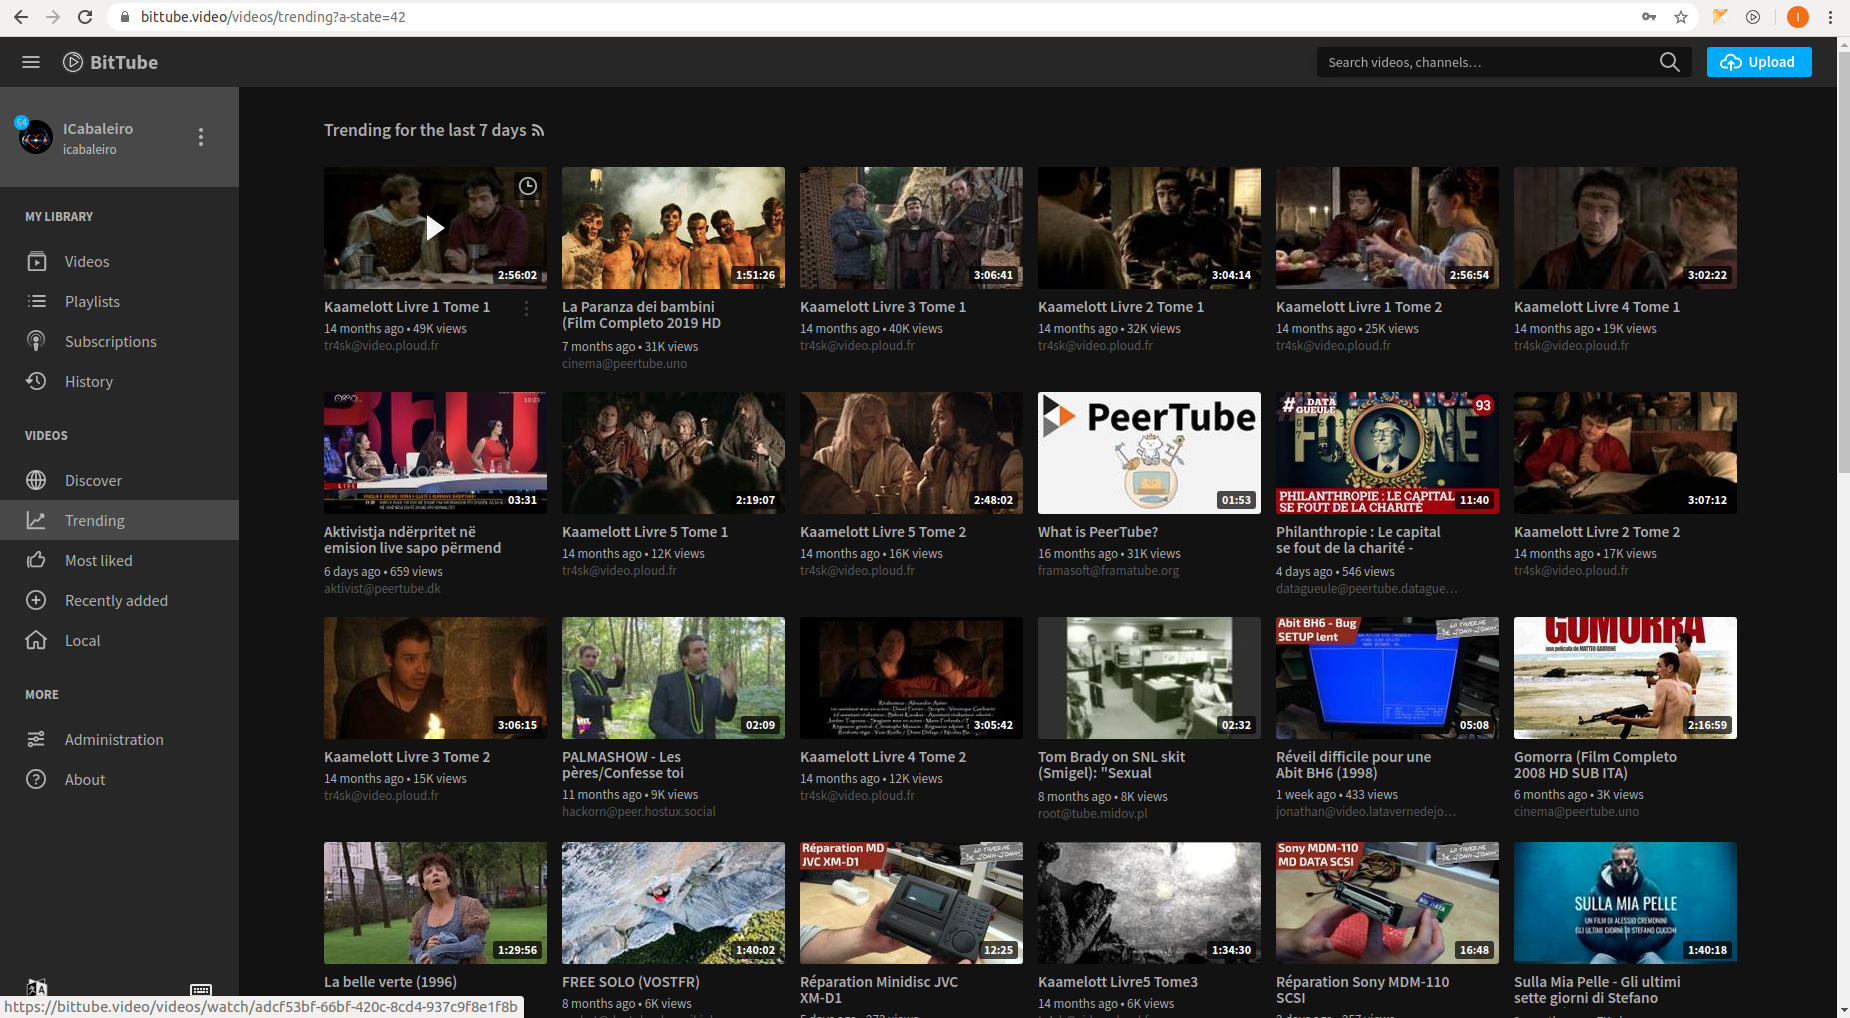1850x1018 pixels.
Task: Click the browser back arrow
Action: [20, 17]
